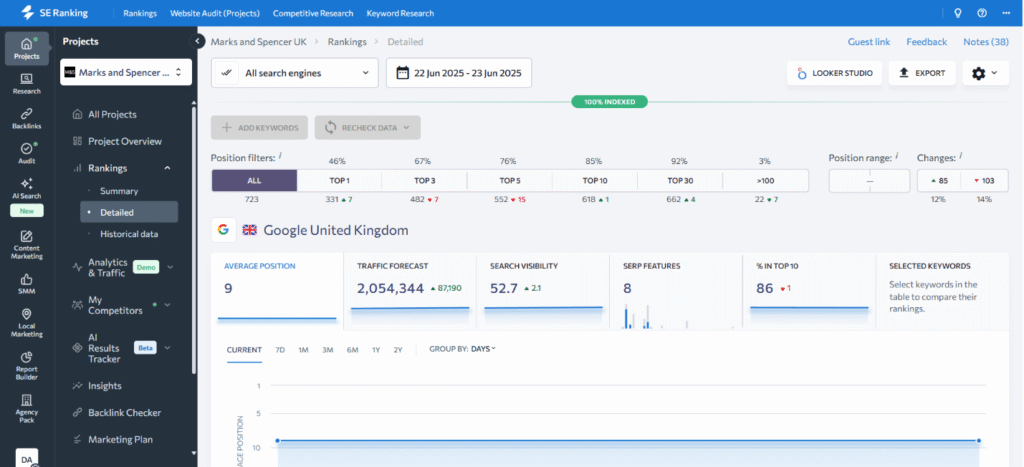This screenshot has height=467, width=1024.
Task: Open the three-dots more menu in top bar
Action: 1006,13
